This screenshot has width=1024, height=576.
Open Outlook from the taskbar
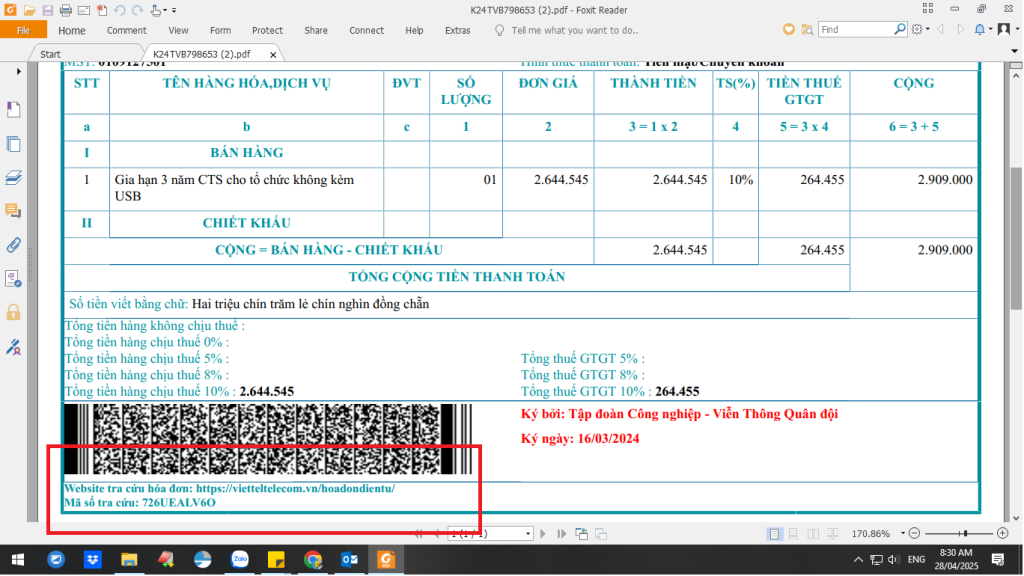[349, 560]
